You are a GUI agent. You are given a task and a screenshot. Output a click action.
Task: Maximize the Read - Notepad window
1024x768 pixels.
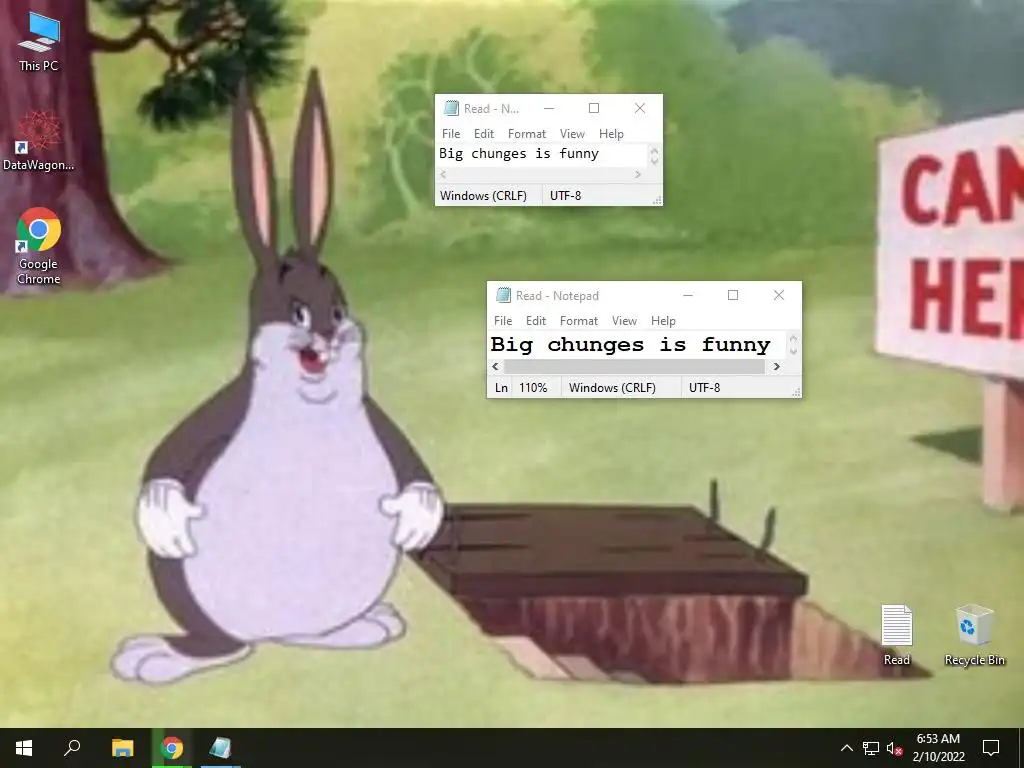(733, 295)
